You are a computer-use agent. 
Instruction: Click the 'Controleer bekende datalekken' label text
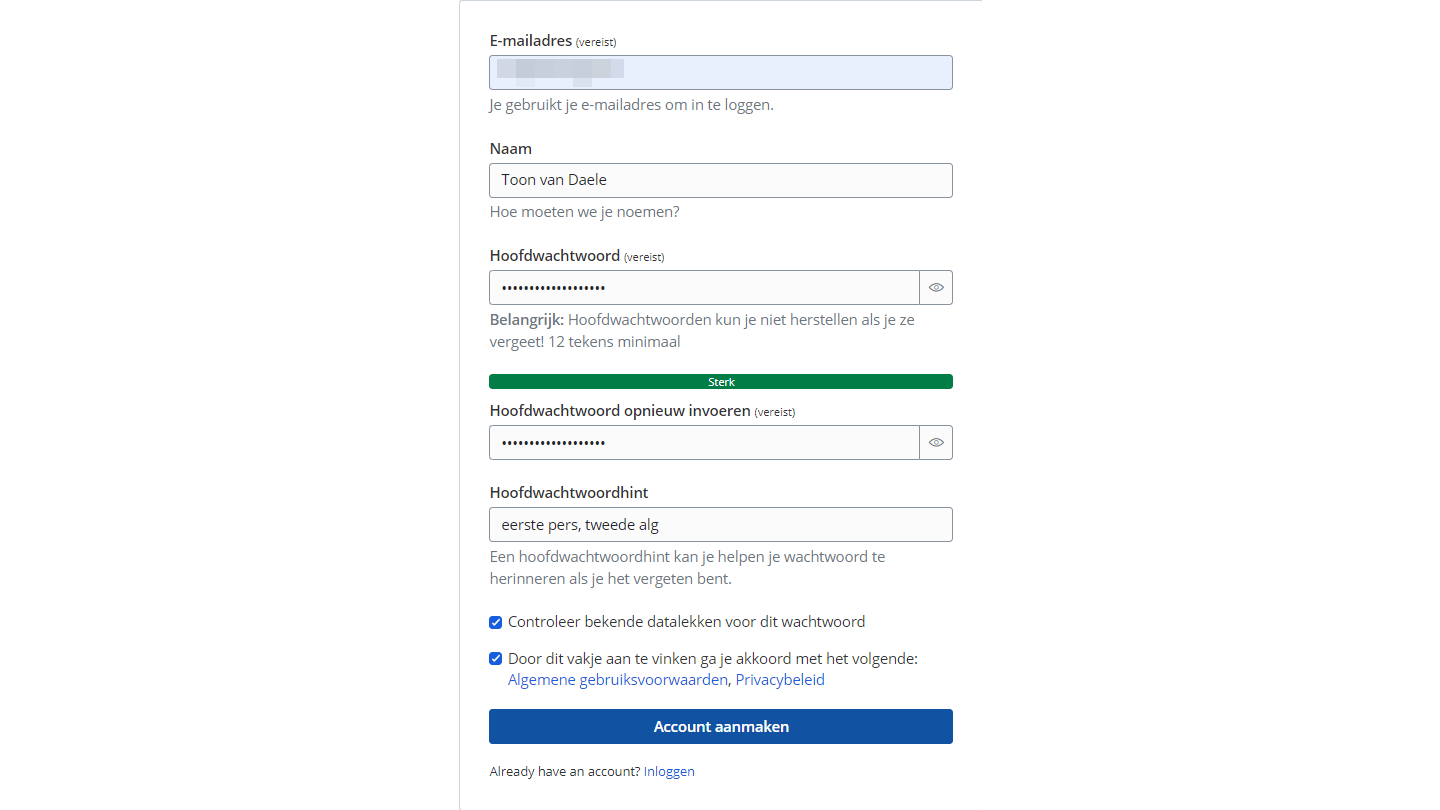686,622
